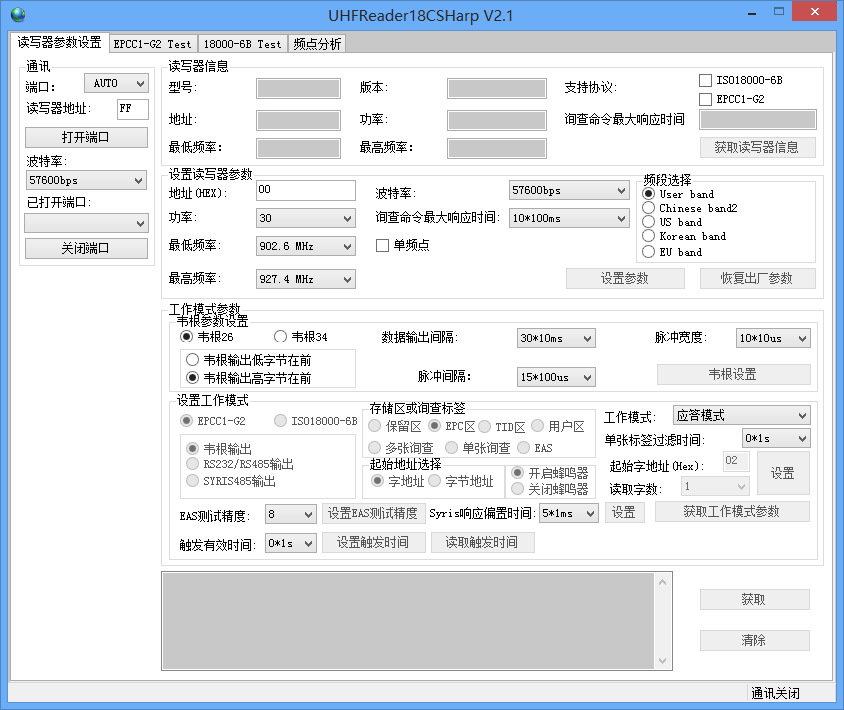This screenshot has height=710, width=844.
Task: Open the settings 波特率 57600bps dropdown
Action: point(569,190)
